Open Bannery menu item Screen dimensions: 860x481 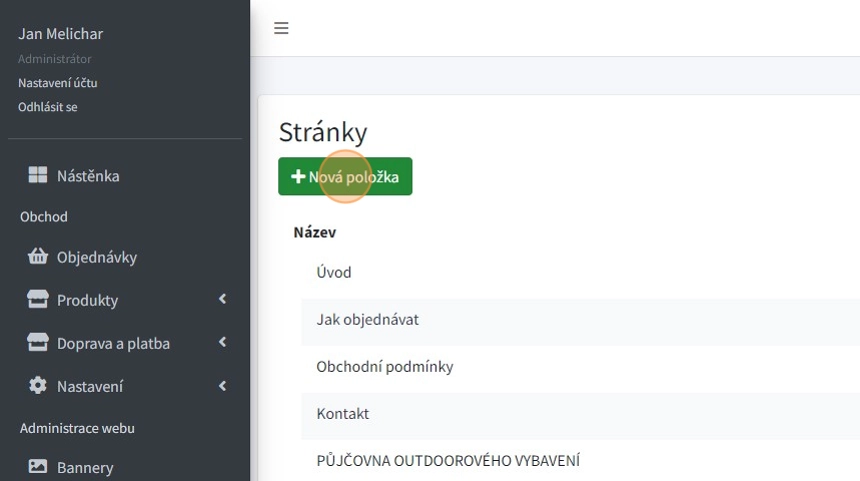85,467
